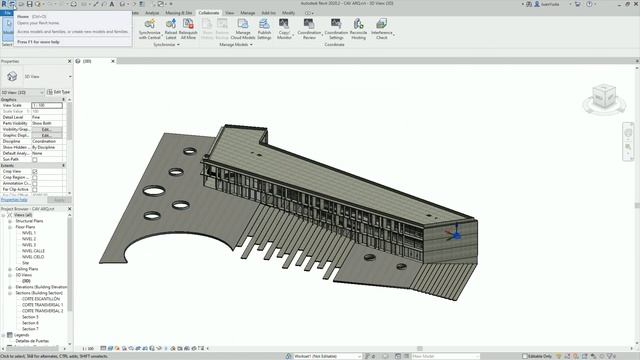
Task: Click Synchronize with Central icon
Action: pyautogui.click(x=150, y=24)
